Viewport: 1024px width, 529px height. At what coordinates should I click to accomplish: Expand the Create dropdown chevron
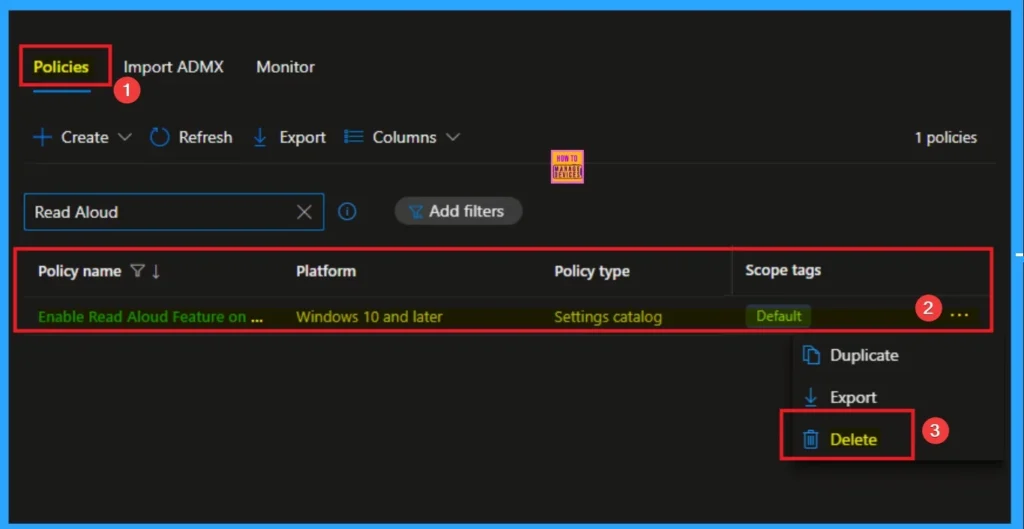click(125, 137)
